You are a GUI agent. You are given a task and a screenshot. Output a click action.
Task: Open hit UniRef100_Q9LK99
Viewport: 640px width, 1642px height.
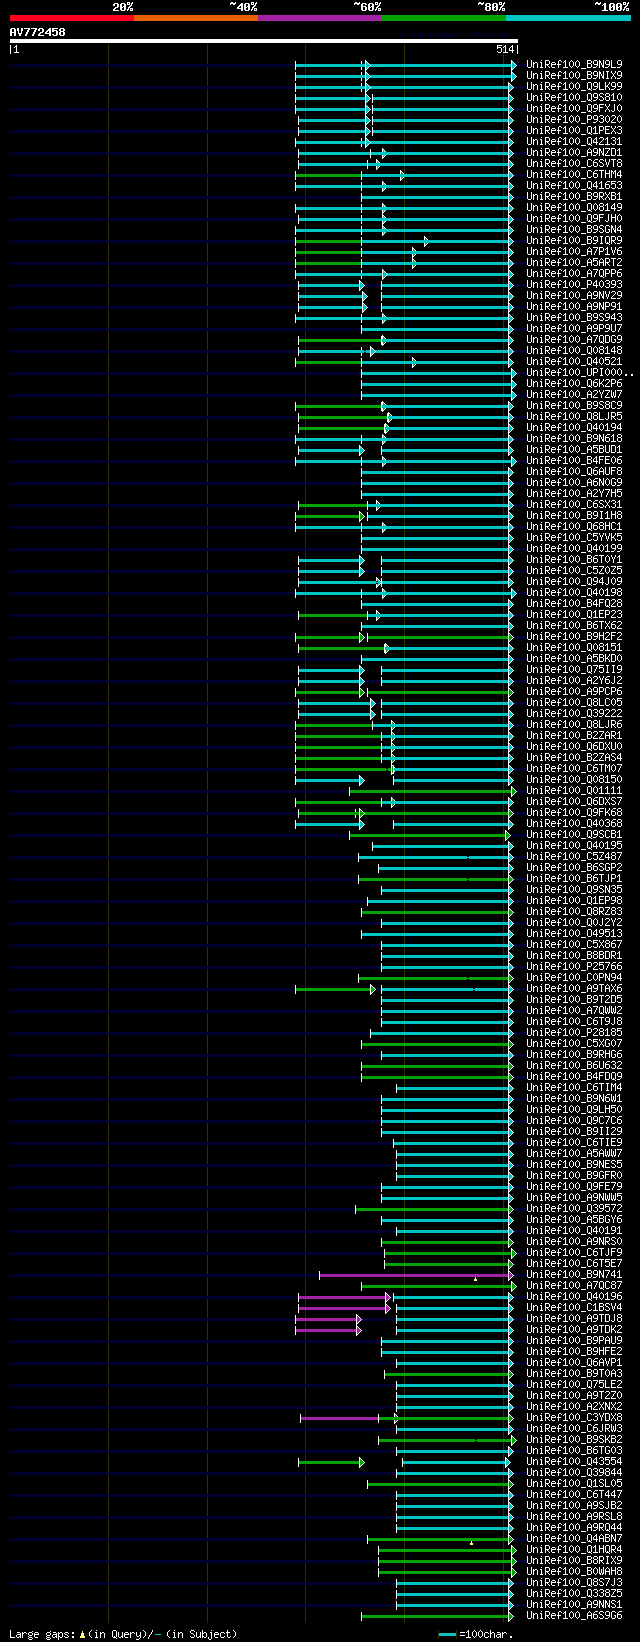[x=574, y=86]
